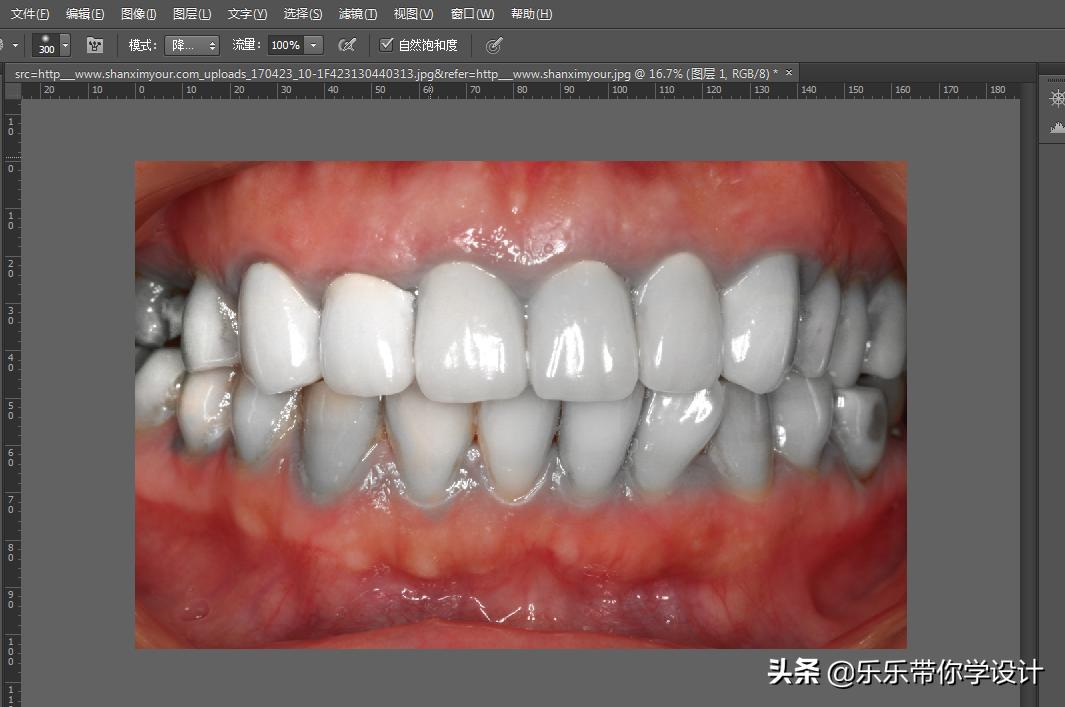Click the histogram panel icon

click(x=1055, y=127)
